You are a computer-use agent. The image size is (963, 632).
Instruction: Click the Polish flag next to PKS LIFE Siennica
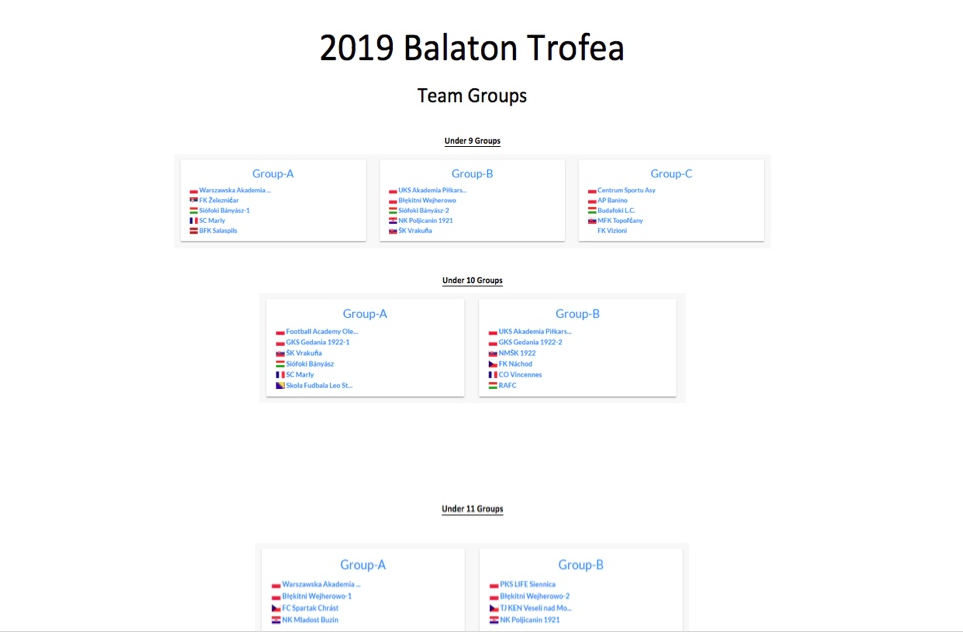(x=494, y=585)
